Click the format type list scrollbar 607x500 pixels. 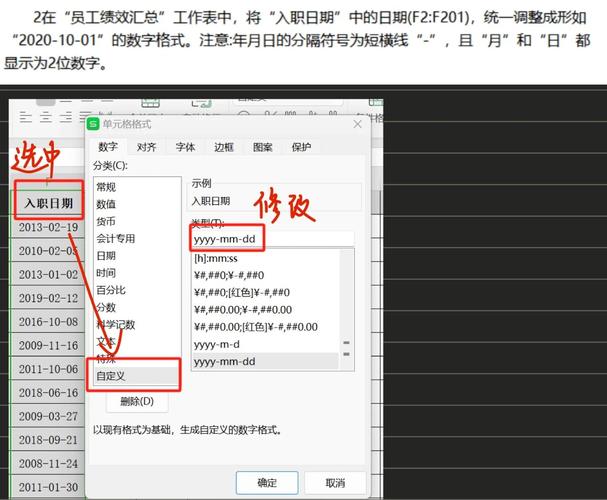[346, 310]
